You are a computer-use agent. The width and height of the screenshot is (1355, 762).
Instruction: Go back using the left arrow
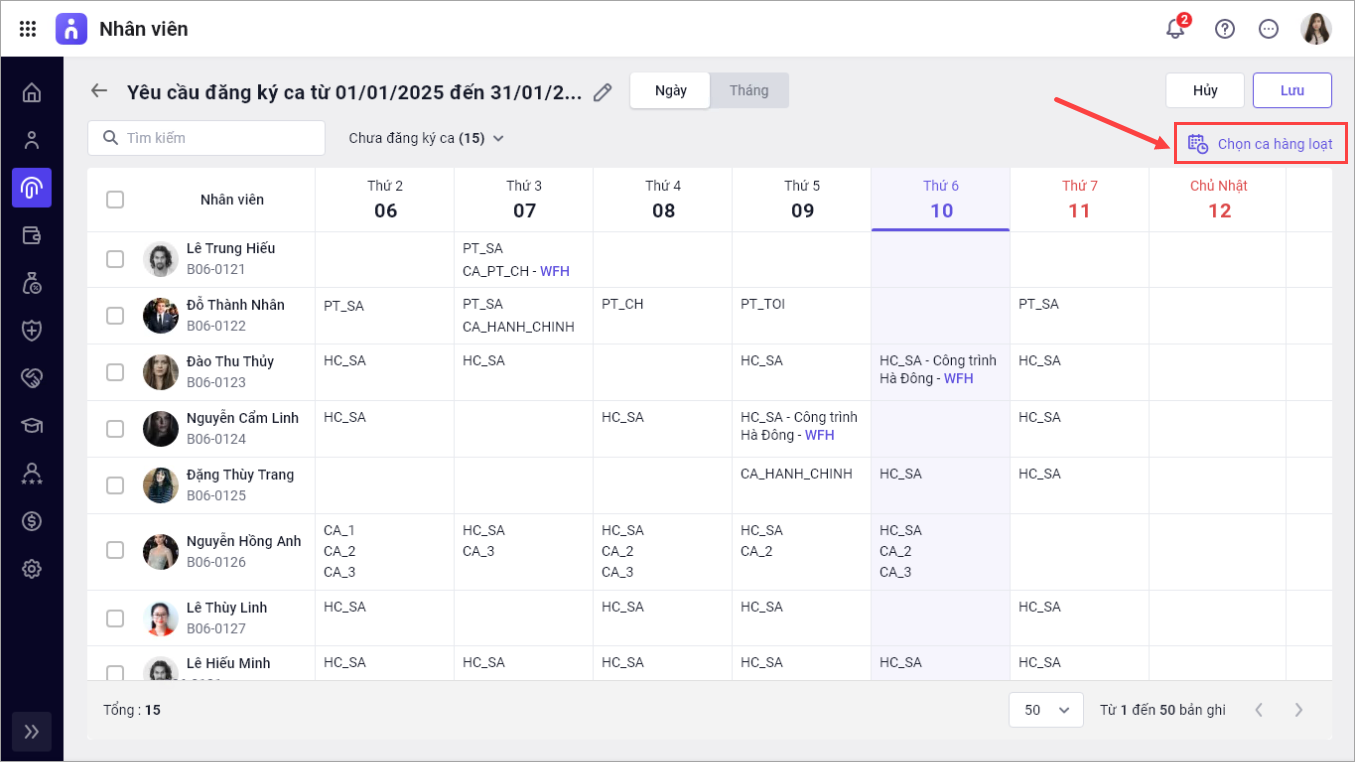98,91
